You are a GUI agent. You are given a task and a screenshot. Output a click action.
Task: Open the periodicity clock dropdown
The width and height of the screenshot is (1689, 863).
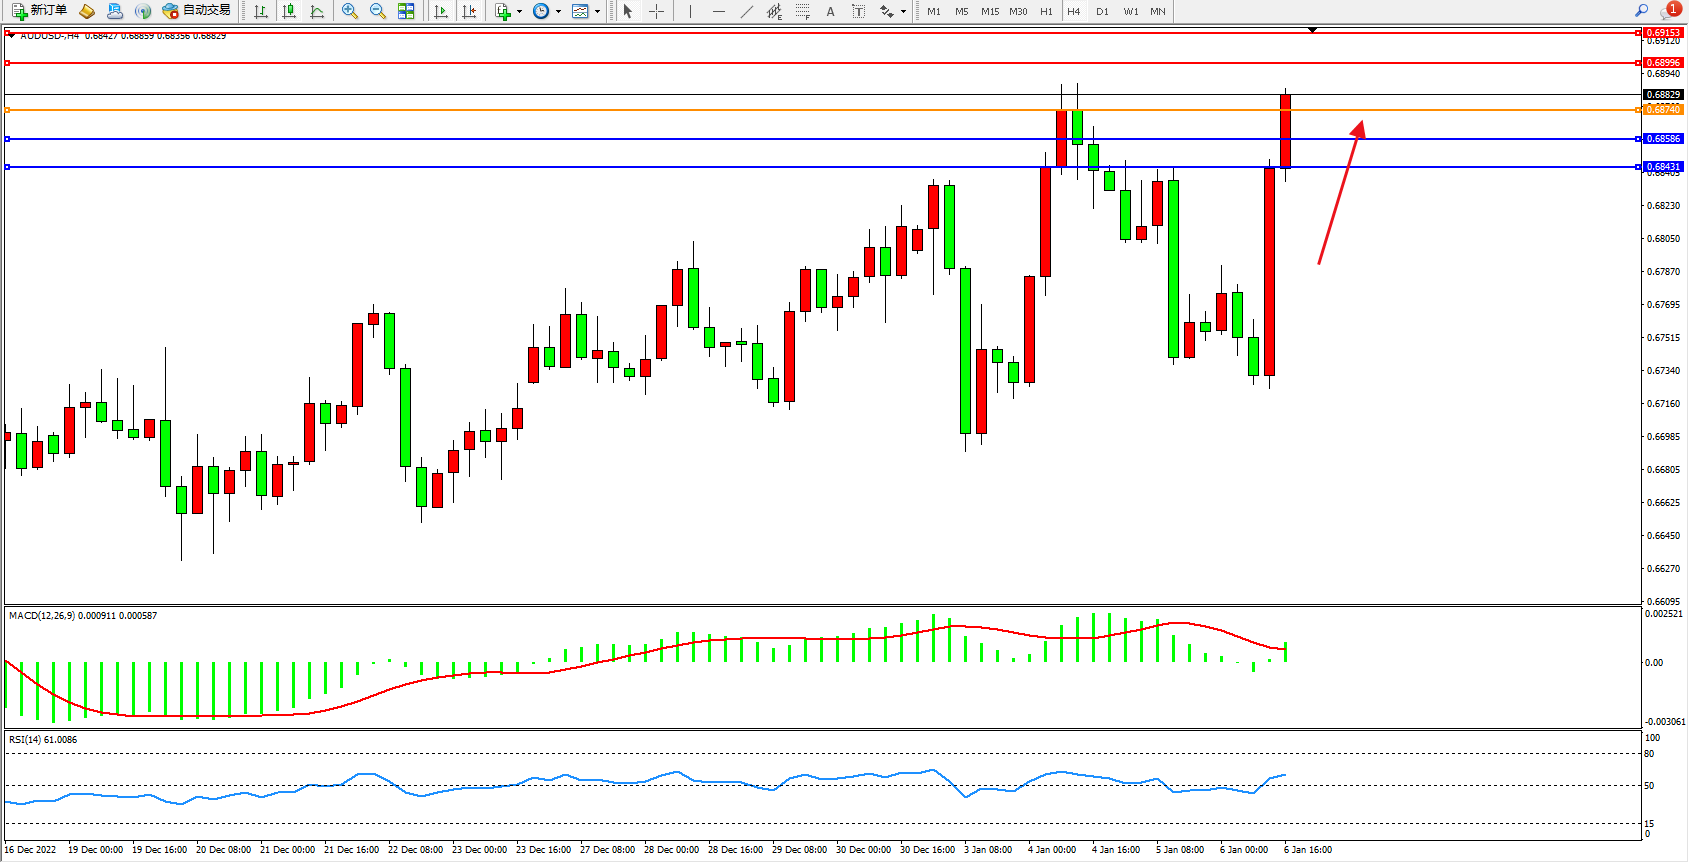click(x=558, y=12)
